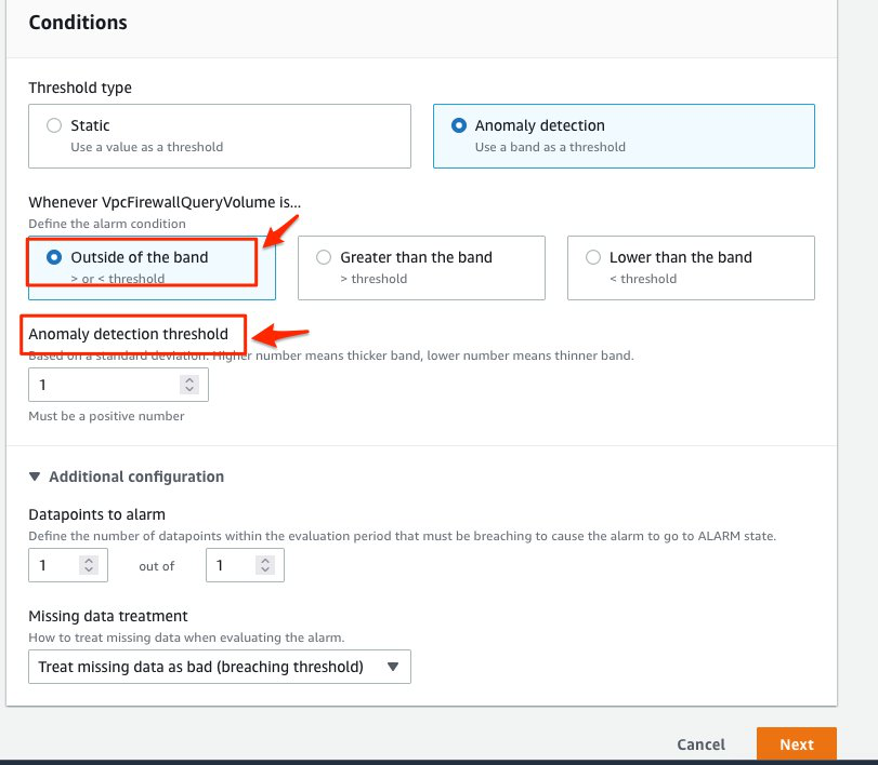Select the Anomaly detection threshold type

[x=459, y=126]
